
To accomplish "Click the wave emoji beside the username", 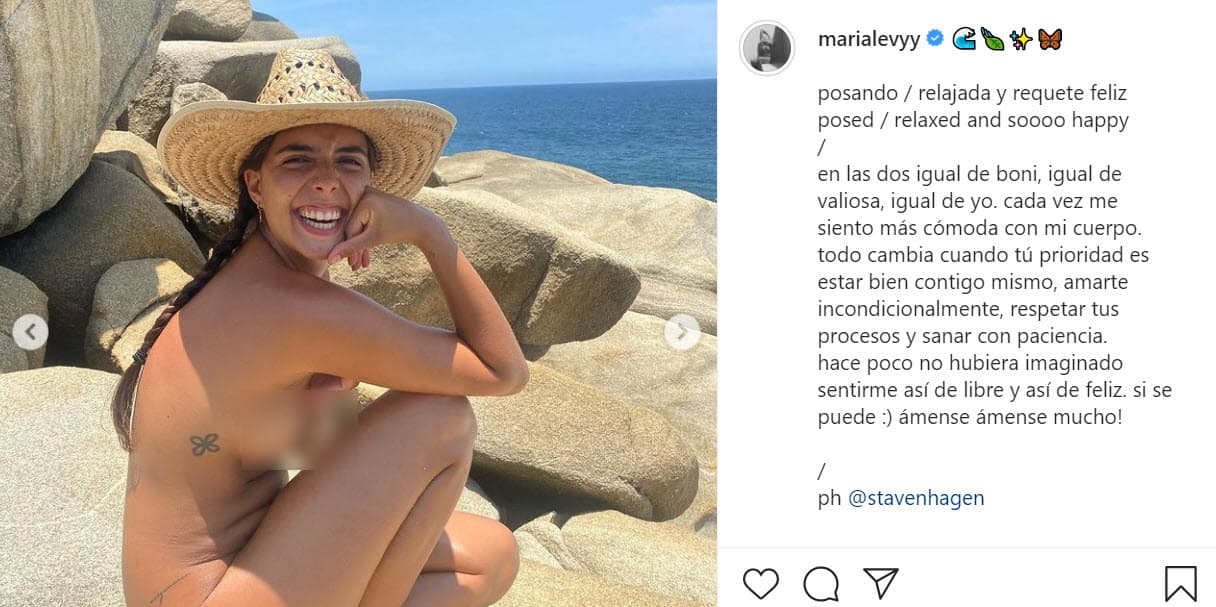I will tap(964, 38).
